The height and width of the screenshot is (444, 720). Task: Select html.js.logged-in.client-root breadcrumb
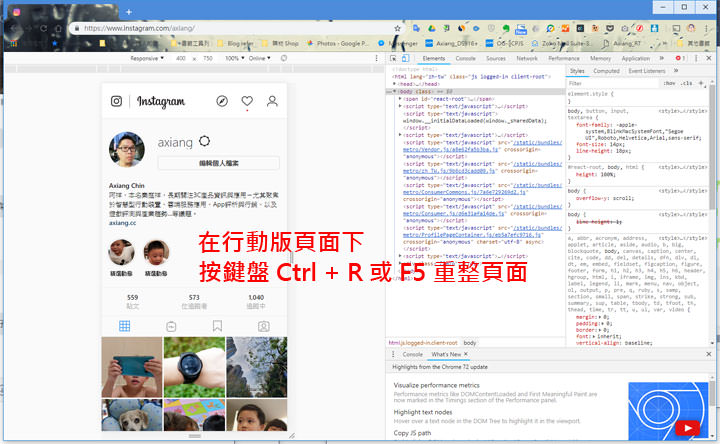pyautogui.click(x=423, y=343)
